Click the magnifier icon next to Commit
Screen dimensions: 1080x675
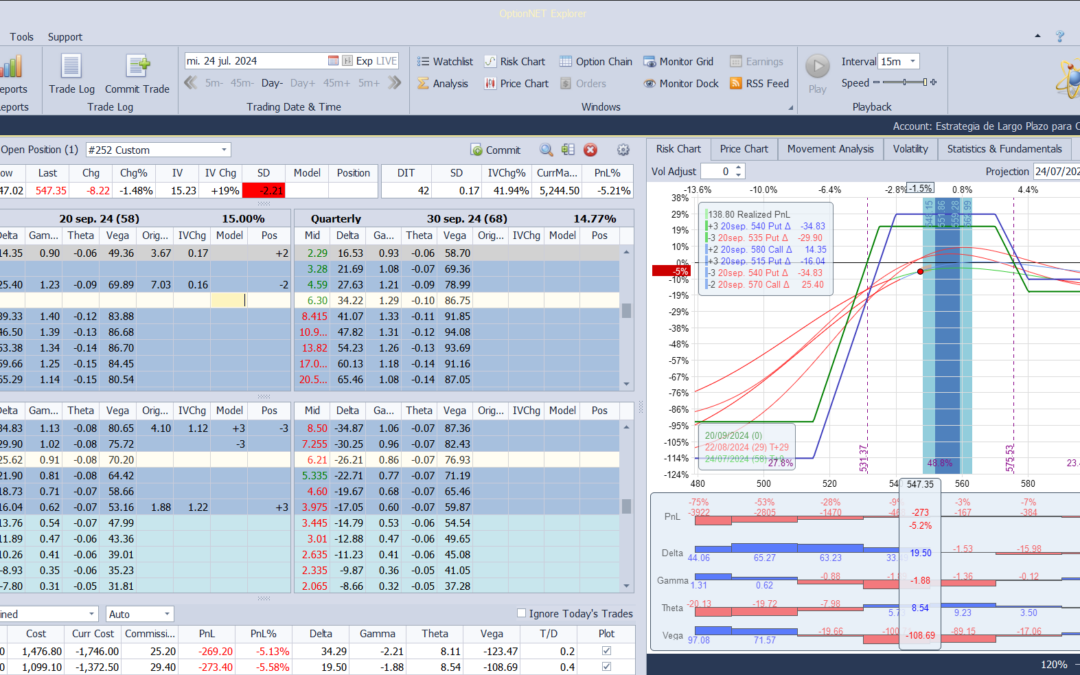546,149
